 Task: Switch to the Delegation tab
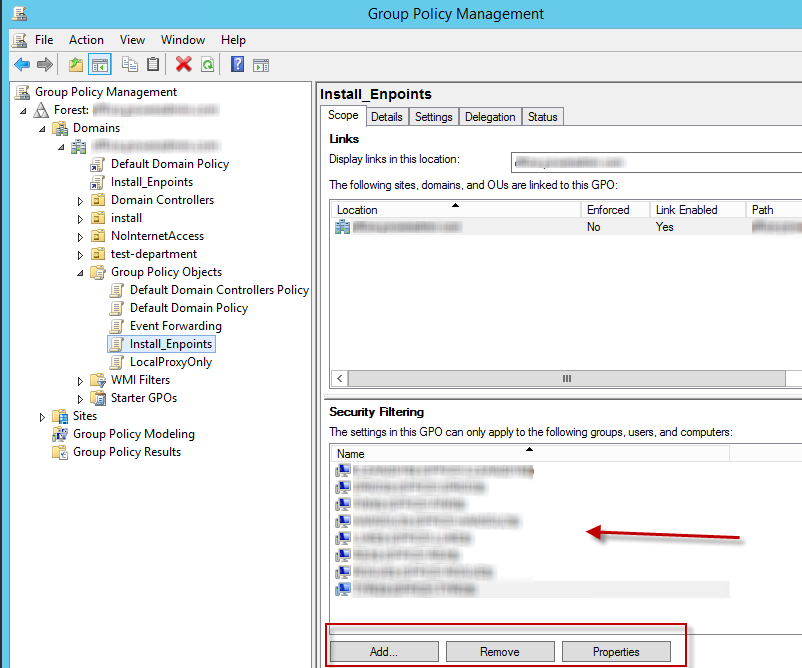(490, 117)
